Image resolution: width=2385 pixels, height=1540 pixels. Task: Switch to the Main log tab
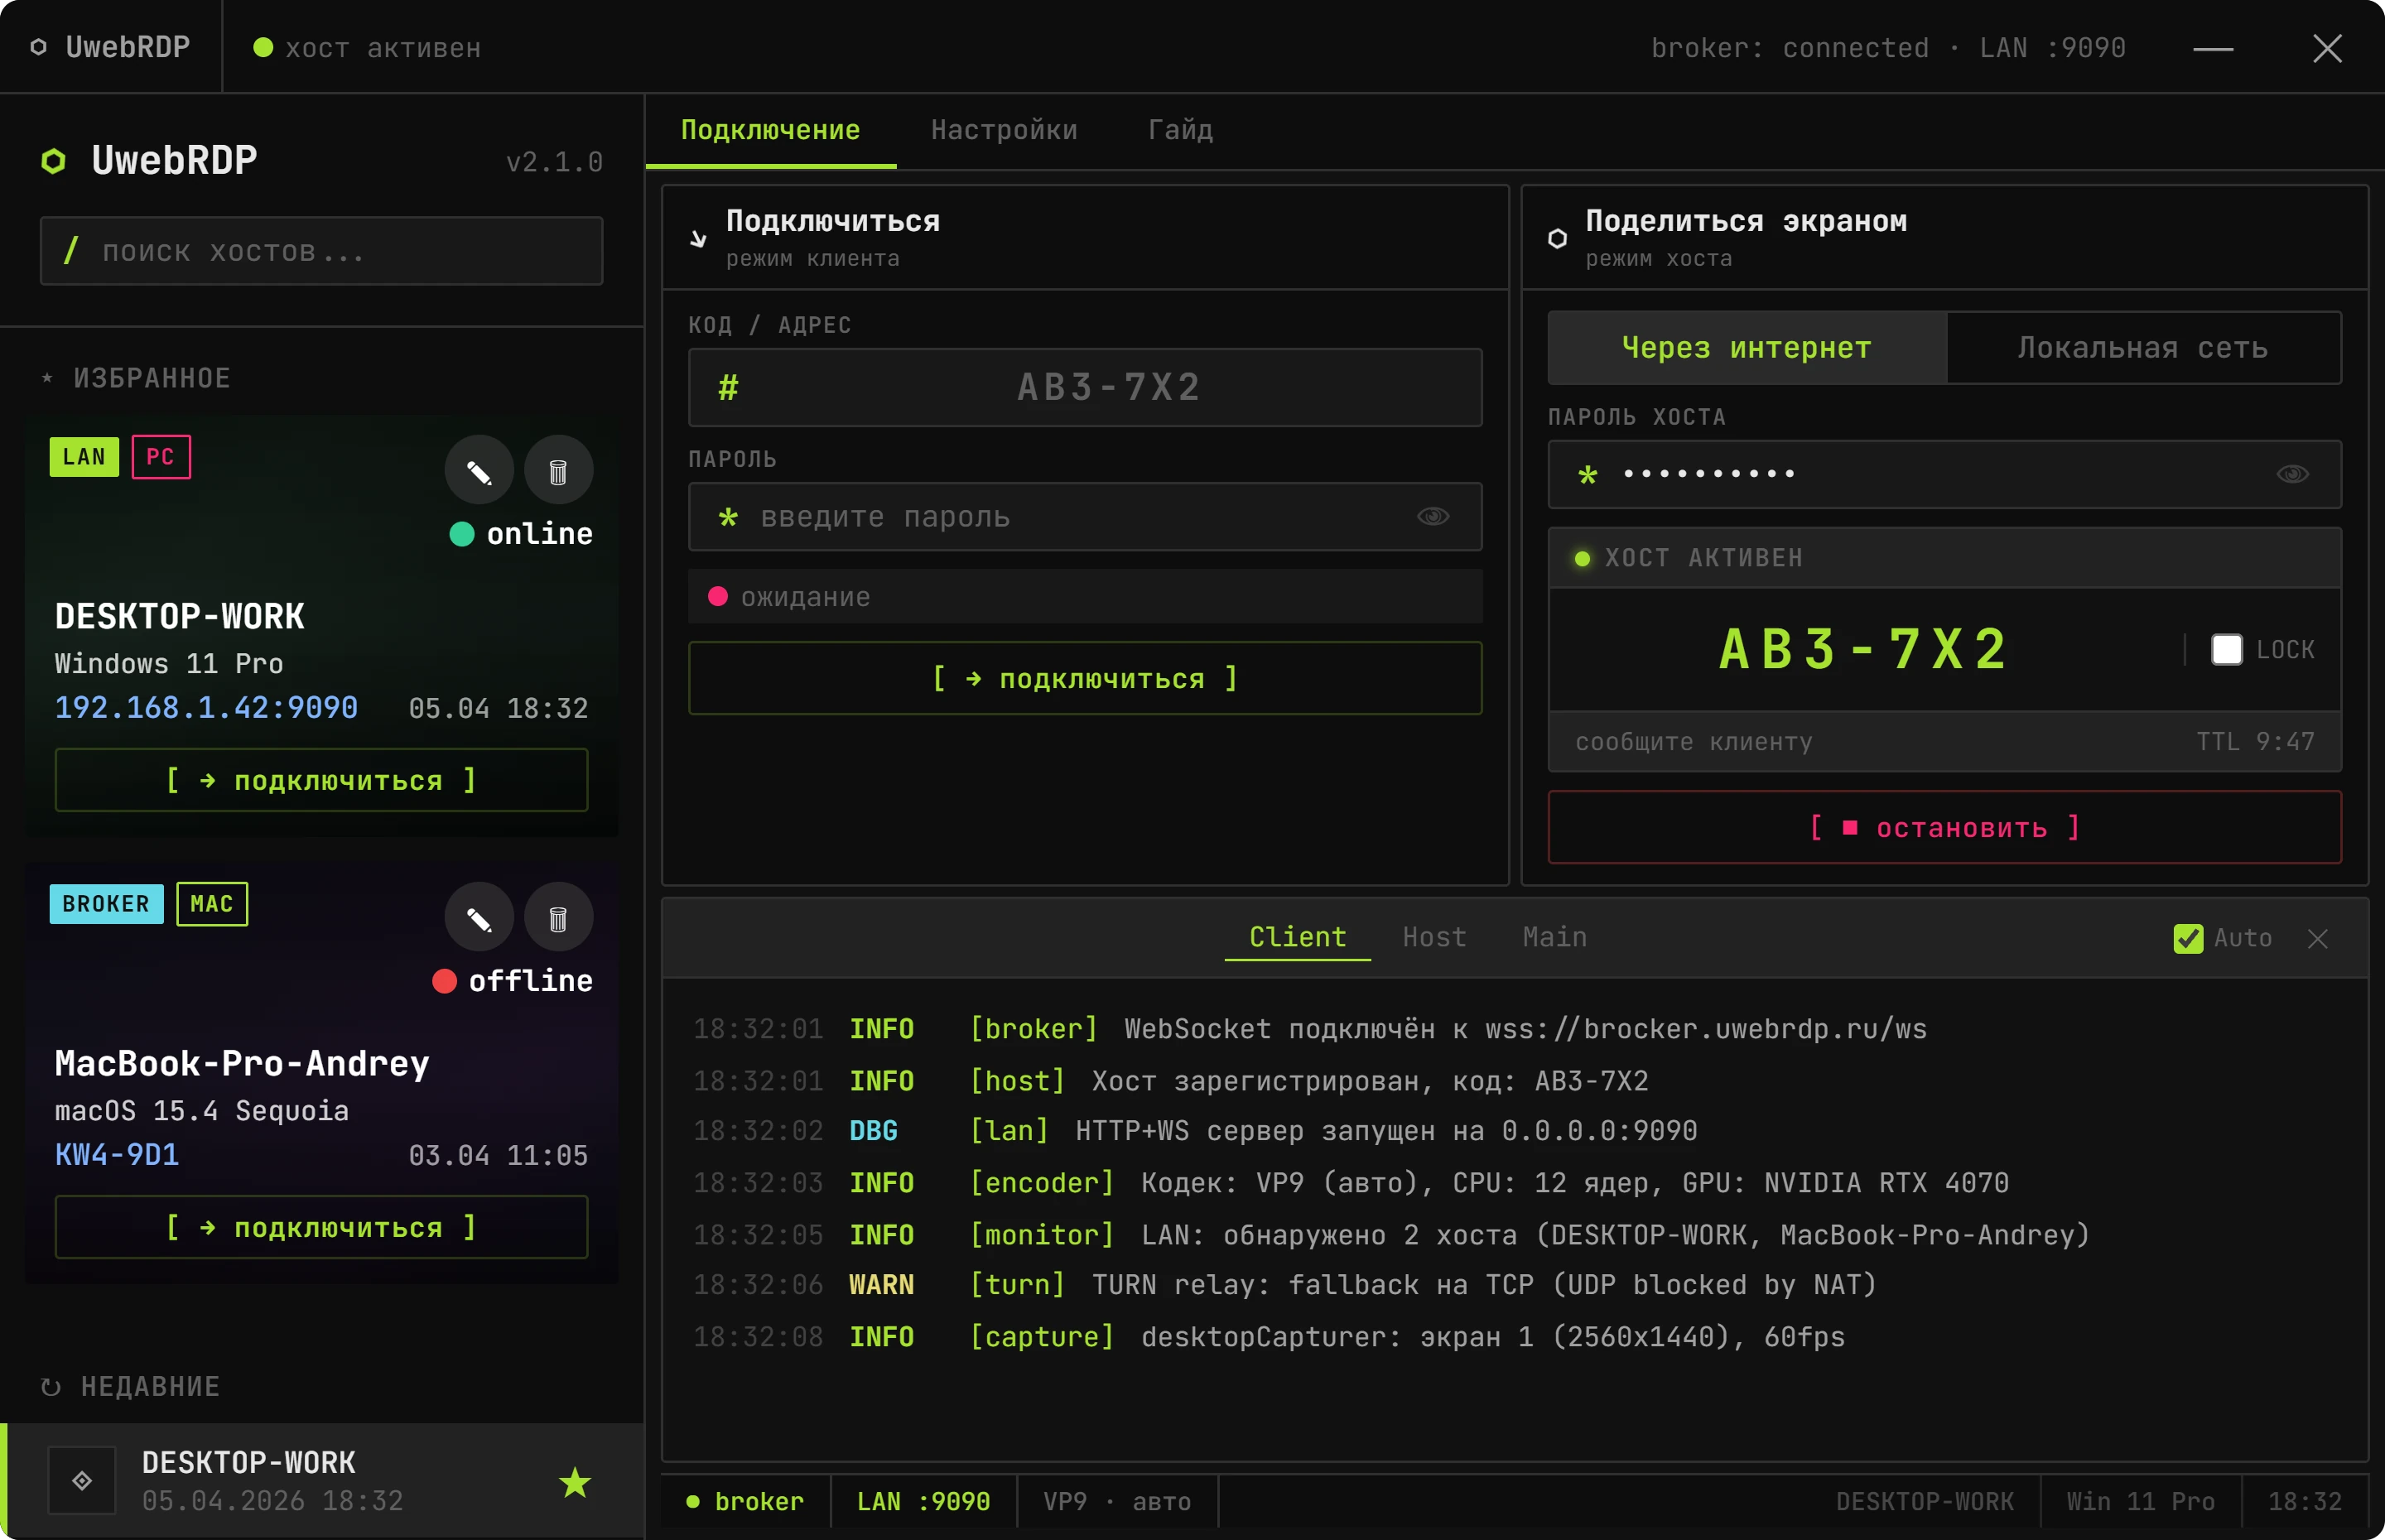(x=1554, y=938)
